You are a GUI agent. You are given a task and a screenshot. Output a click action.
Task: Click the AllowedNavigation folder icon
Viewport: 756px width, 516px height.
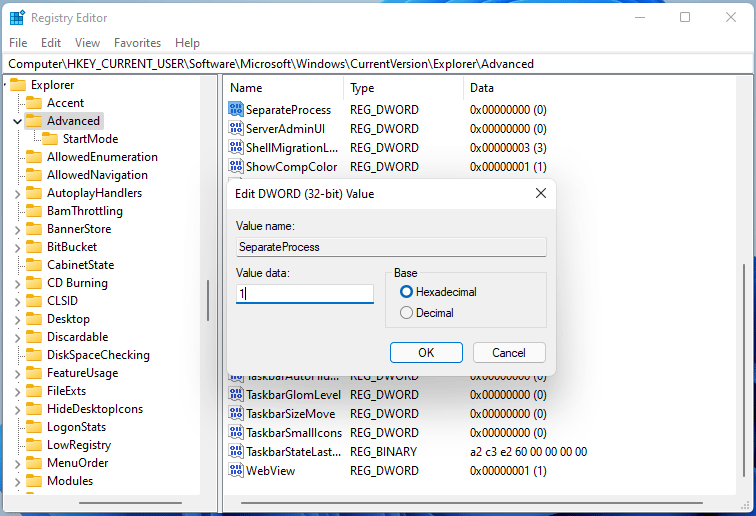pos(34,175)
